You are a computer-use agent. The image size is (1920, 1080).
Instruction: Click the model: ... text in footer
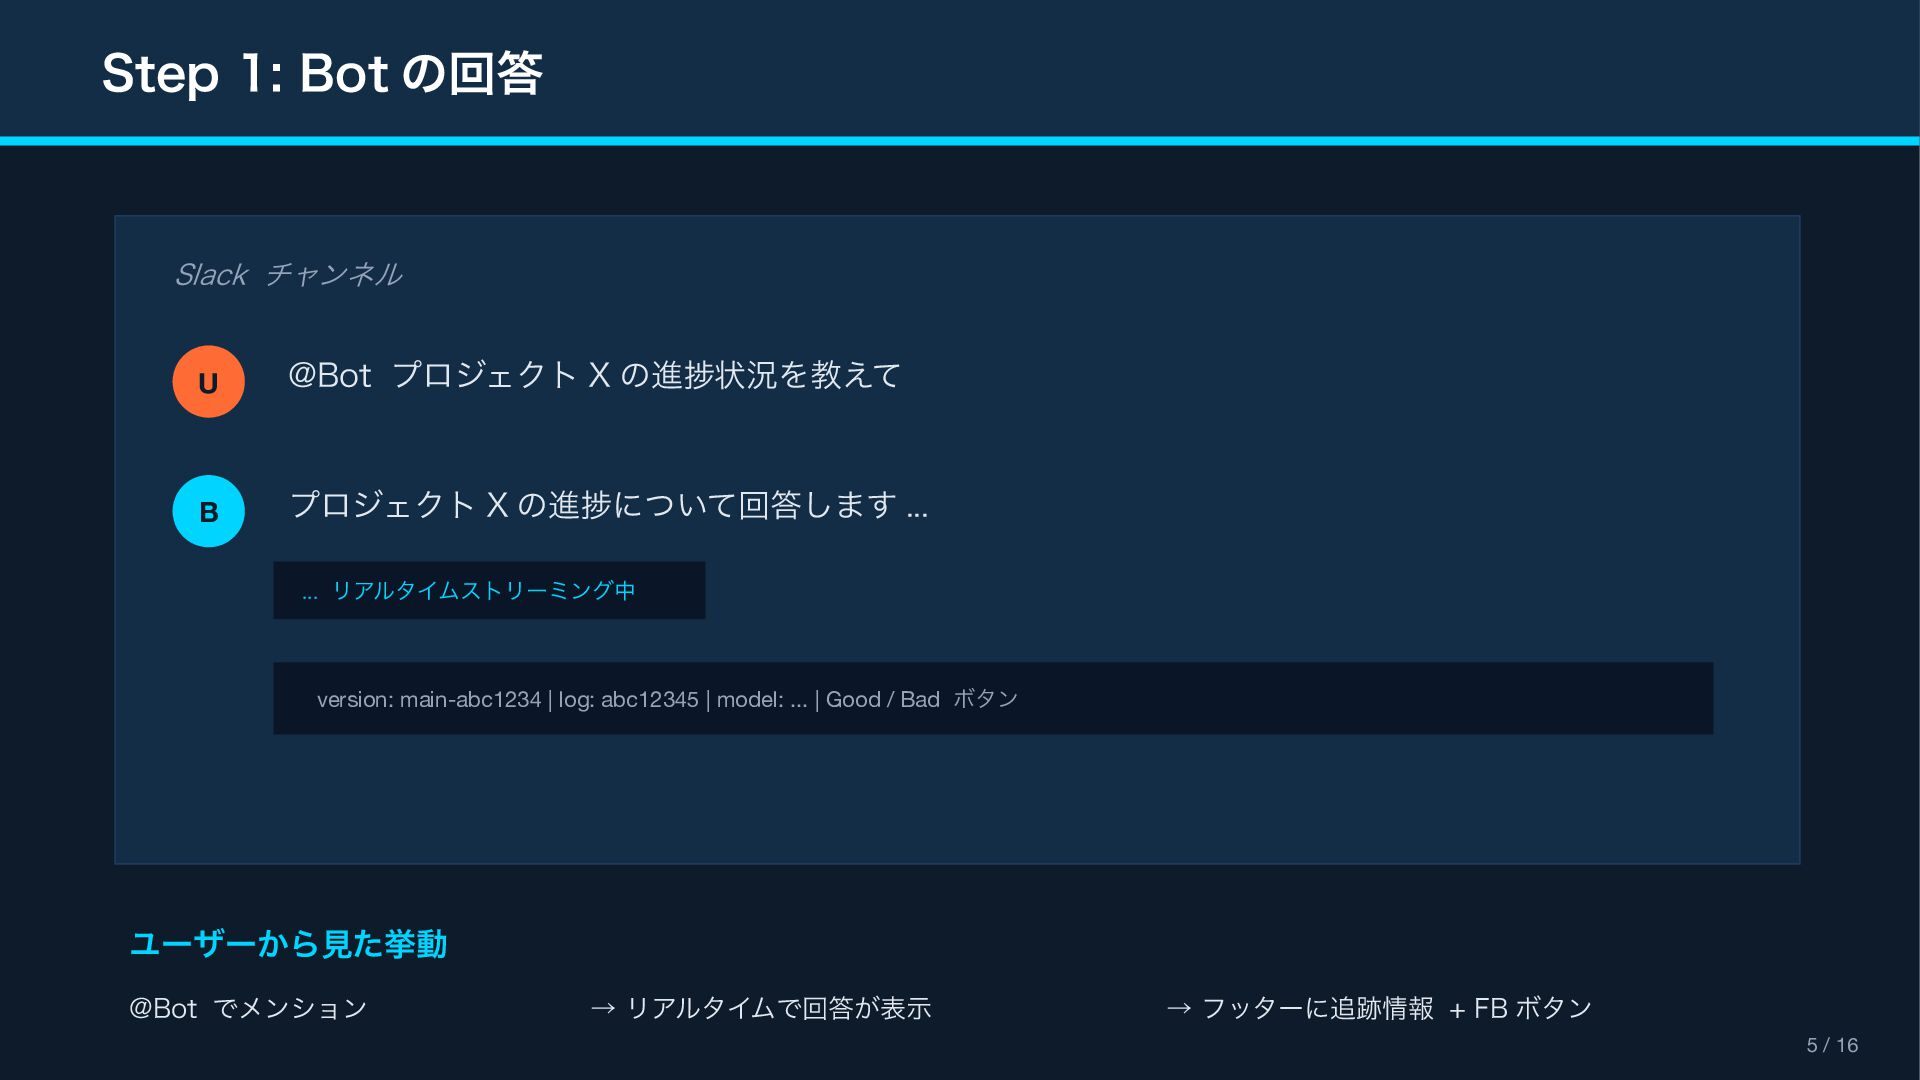[761, 699]
